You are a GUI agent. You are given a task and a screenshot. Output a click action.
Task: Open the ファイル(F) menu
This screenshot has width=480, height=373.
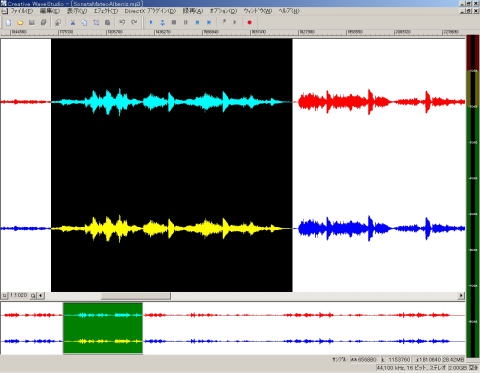pyautogui.click(x=22, y=11)
